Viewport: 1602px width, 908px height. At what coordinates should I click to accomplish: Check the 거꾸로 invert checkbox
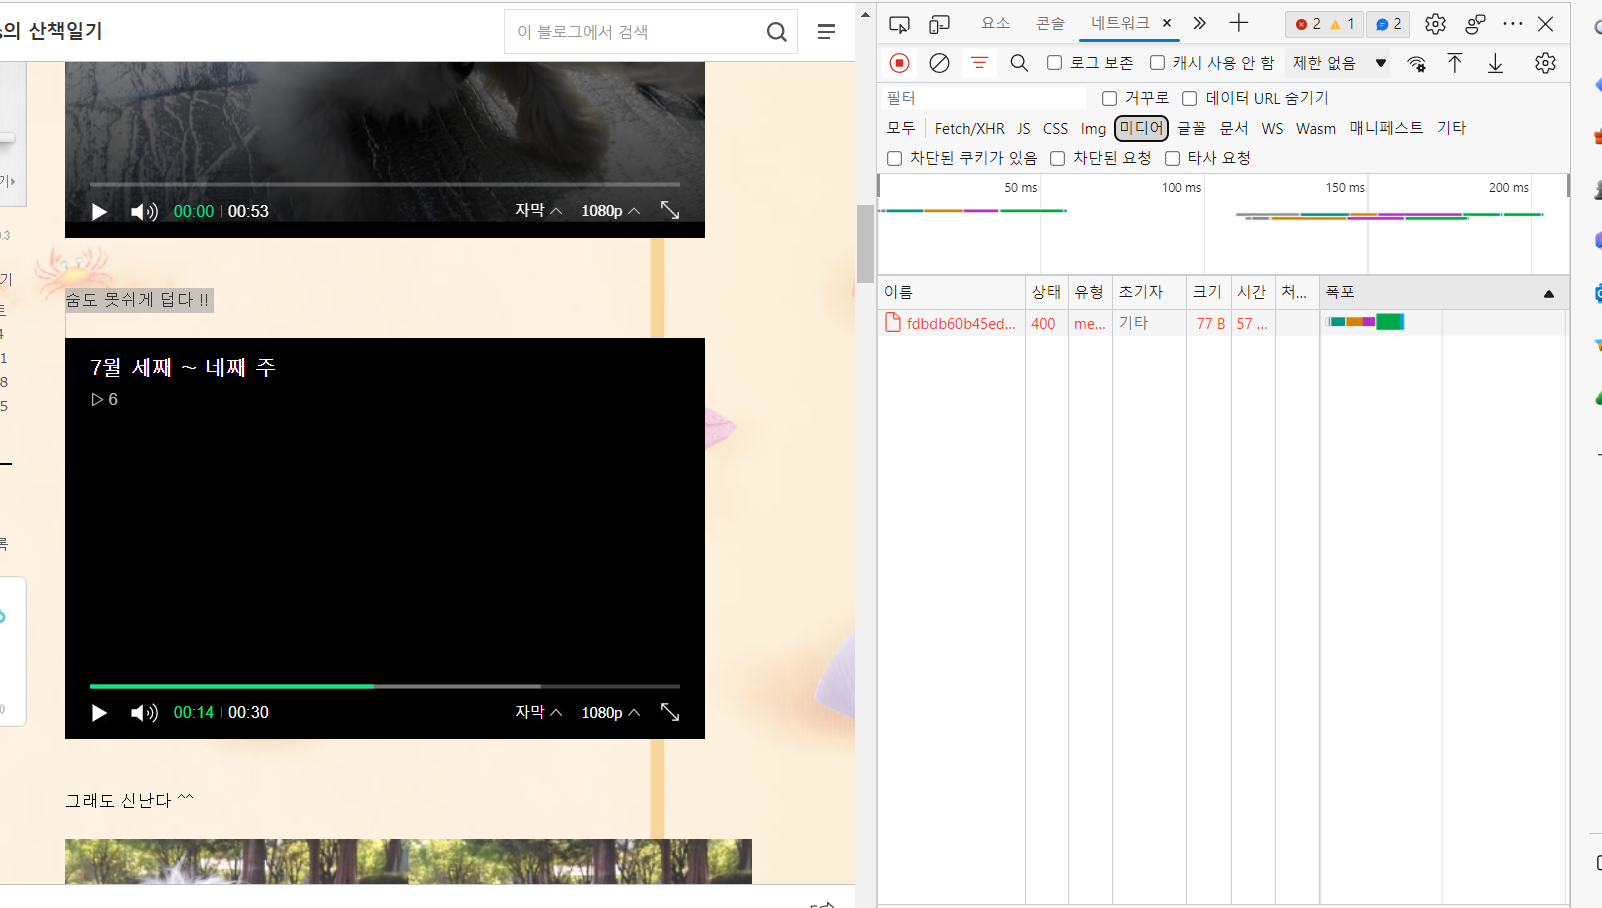(x=1109, y=98)
